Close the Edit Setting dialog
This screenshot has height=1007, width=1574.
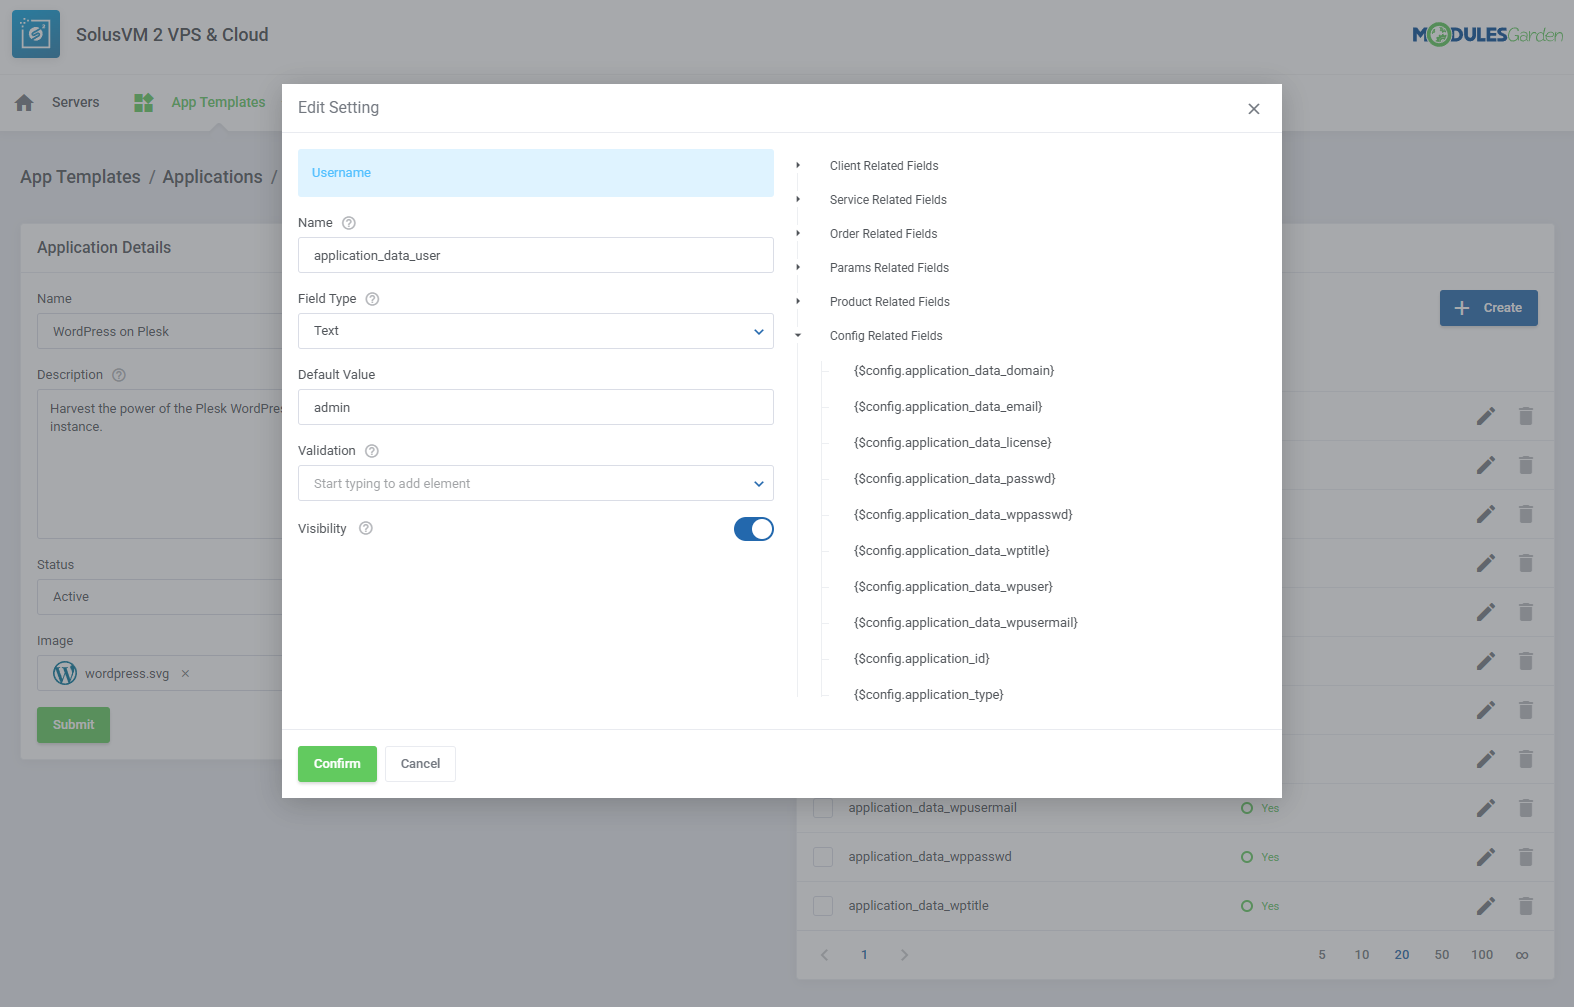pos(1253,109)
